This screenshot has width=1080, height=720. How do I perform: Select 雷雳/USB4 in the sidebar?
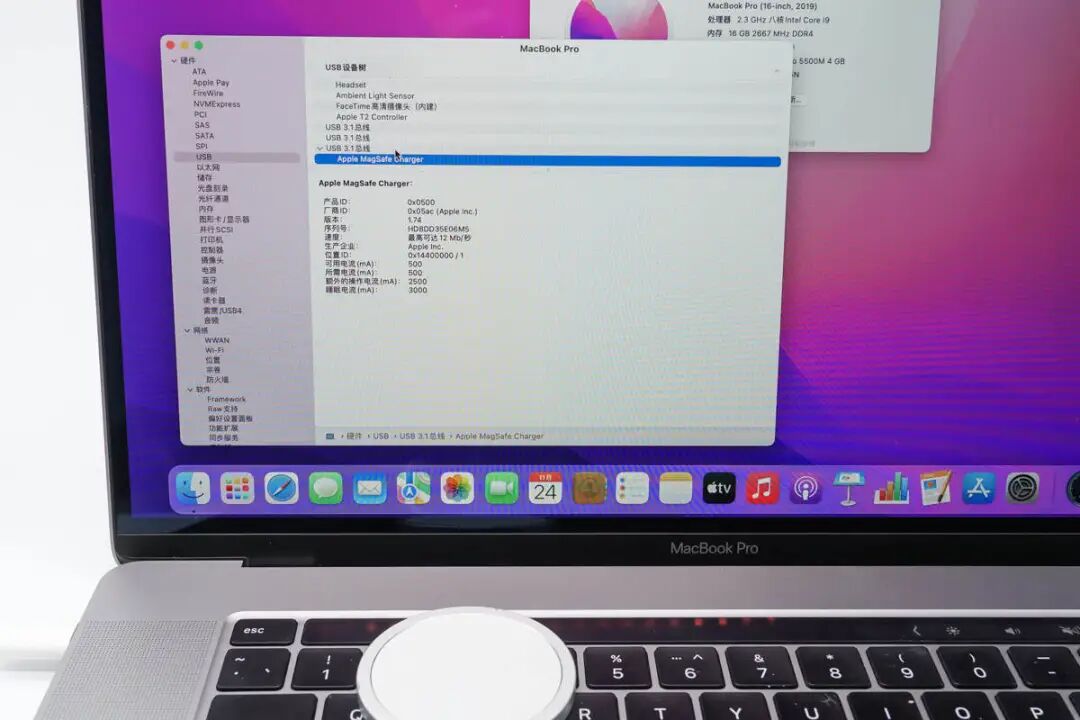point(222,311)
